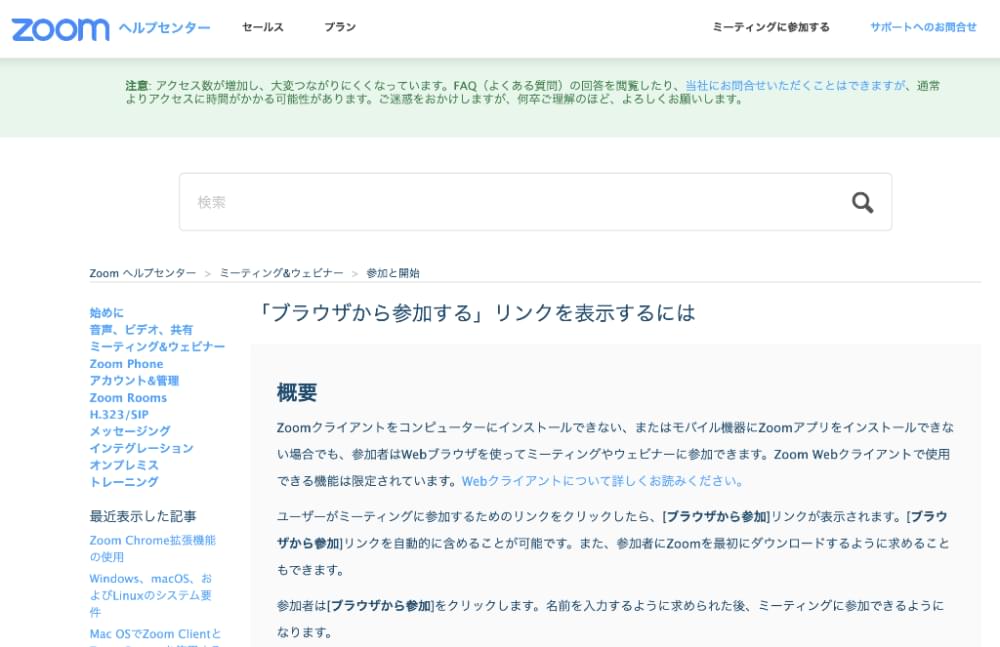The image size is (1000, 647).
Task: Click the magnifying glass search icon
Action: tap(862, 202)
